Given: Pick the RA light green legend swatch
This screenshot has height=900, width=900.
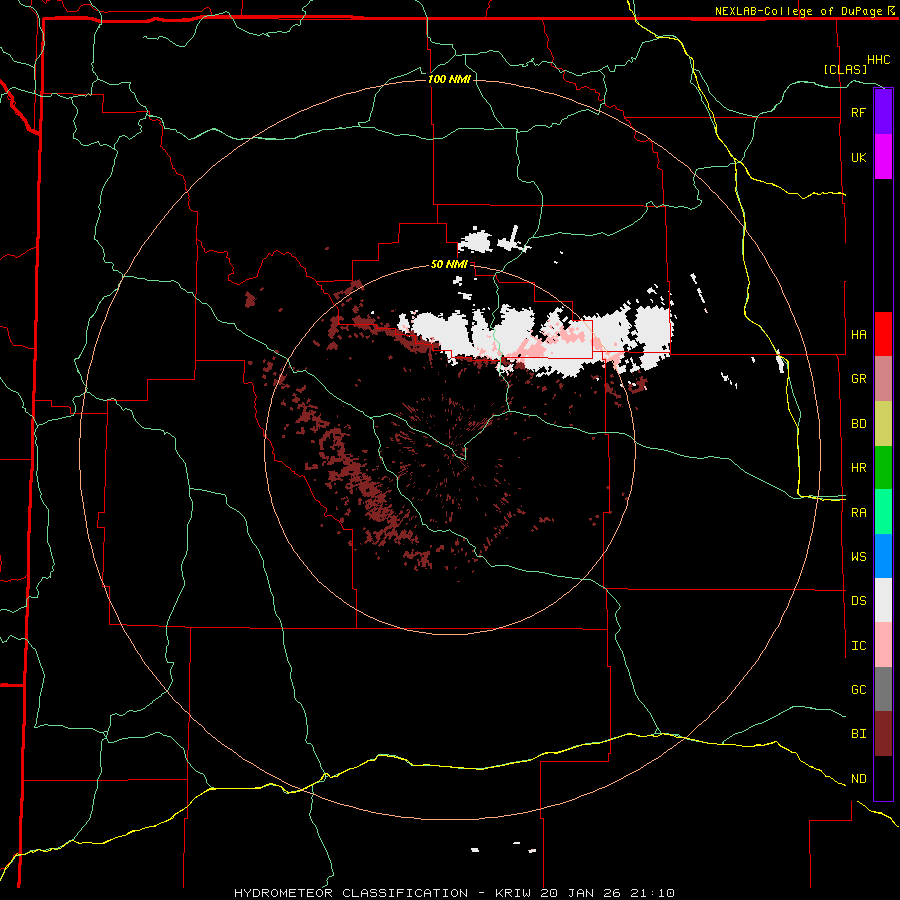Looking at the screenshot, I should coord(883,512).
